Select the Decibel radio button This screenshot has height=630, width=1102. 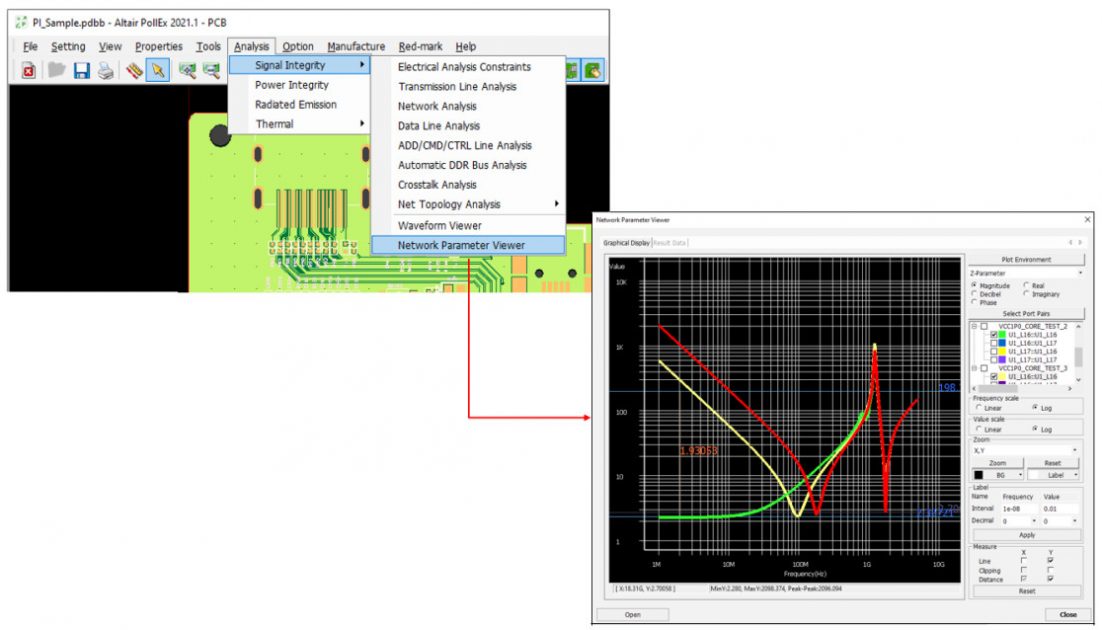pos(976,294)
